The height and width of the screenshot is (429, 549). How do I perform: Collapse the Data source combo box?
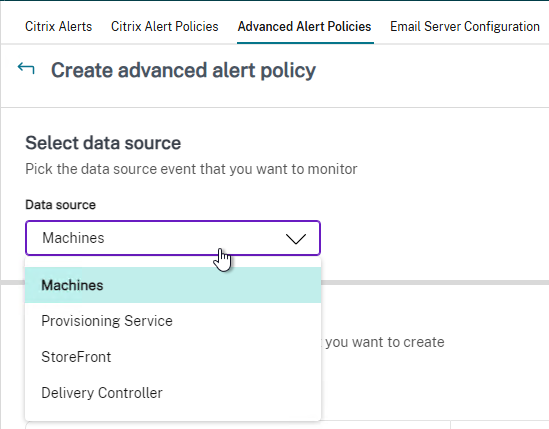tap(173, 238)
